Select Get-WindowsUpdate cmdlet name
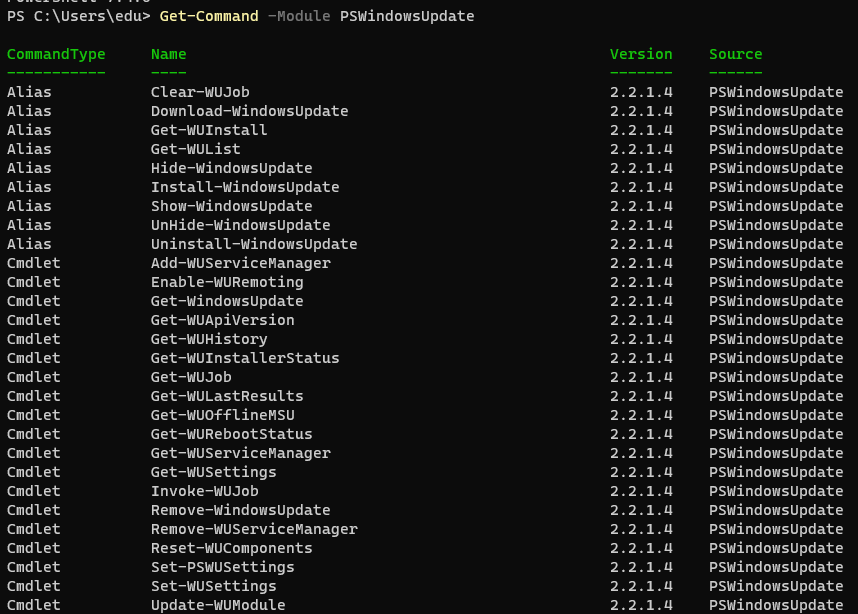The width and height of the screenshot is (858, 614). click(227, 301)
